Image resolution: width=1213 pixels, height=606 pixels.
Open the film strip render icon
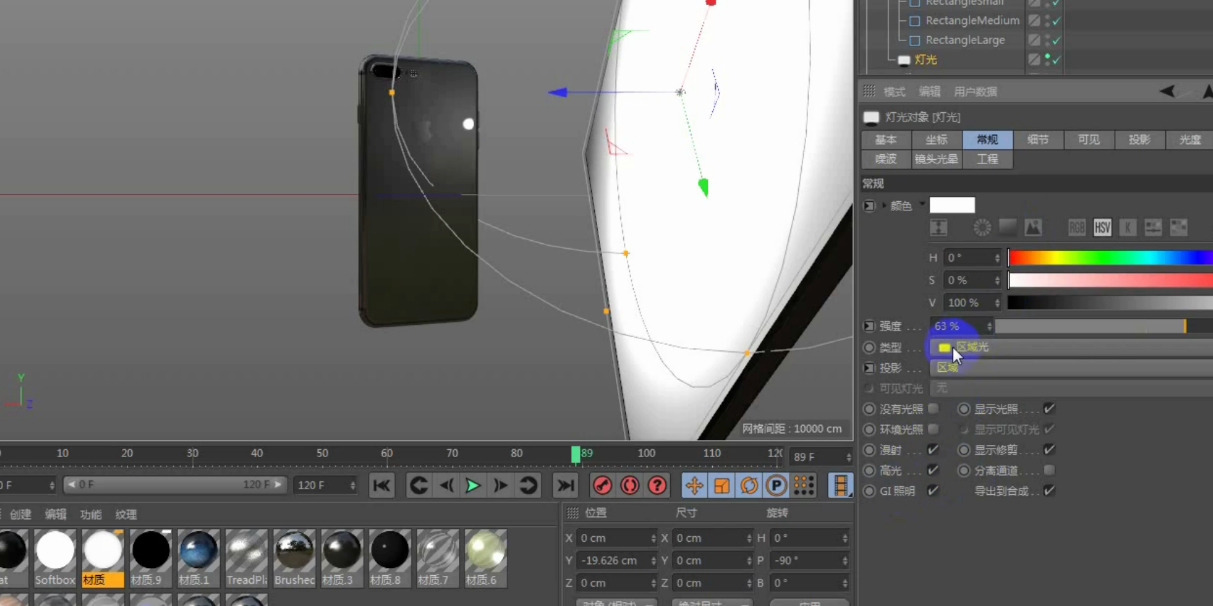tap(841, 485)
